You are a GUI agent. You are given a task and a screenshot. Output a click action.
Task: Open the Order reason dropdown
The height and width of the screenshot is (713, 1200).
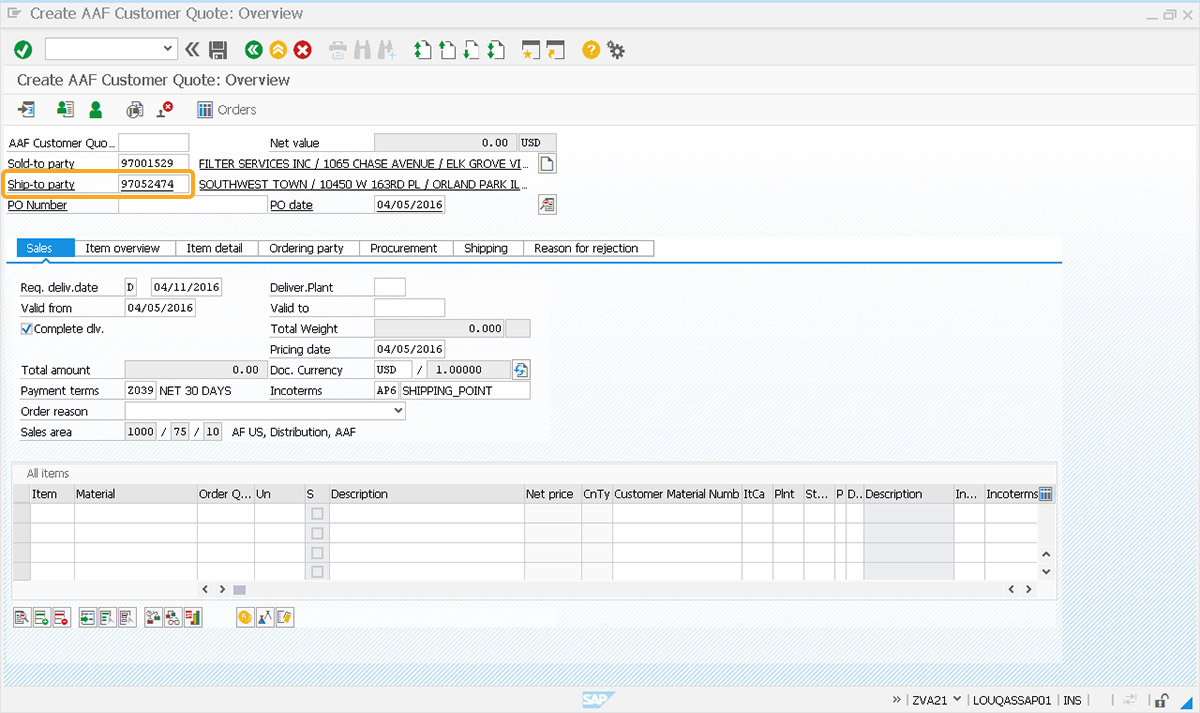[398, 411]
